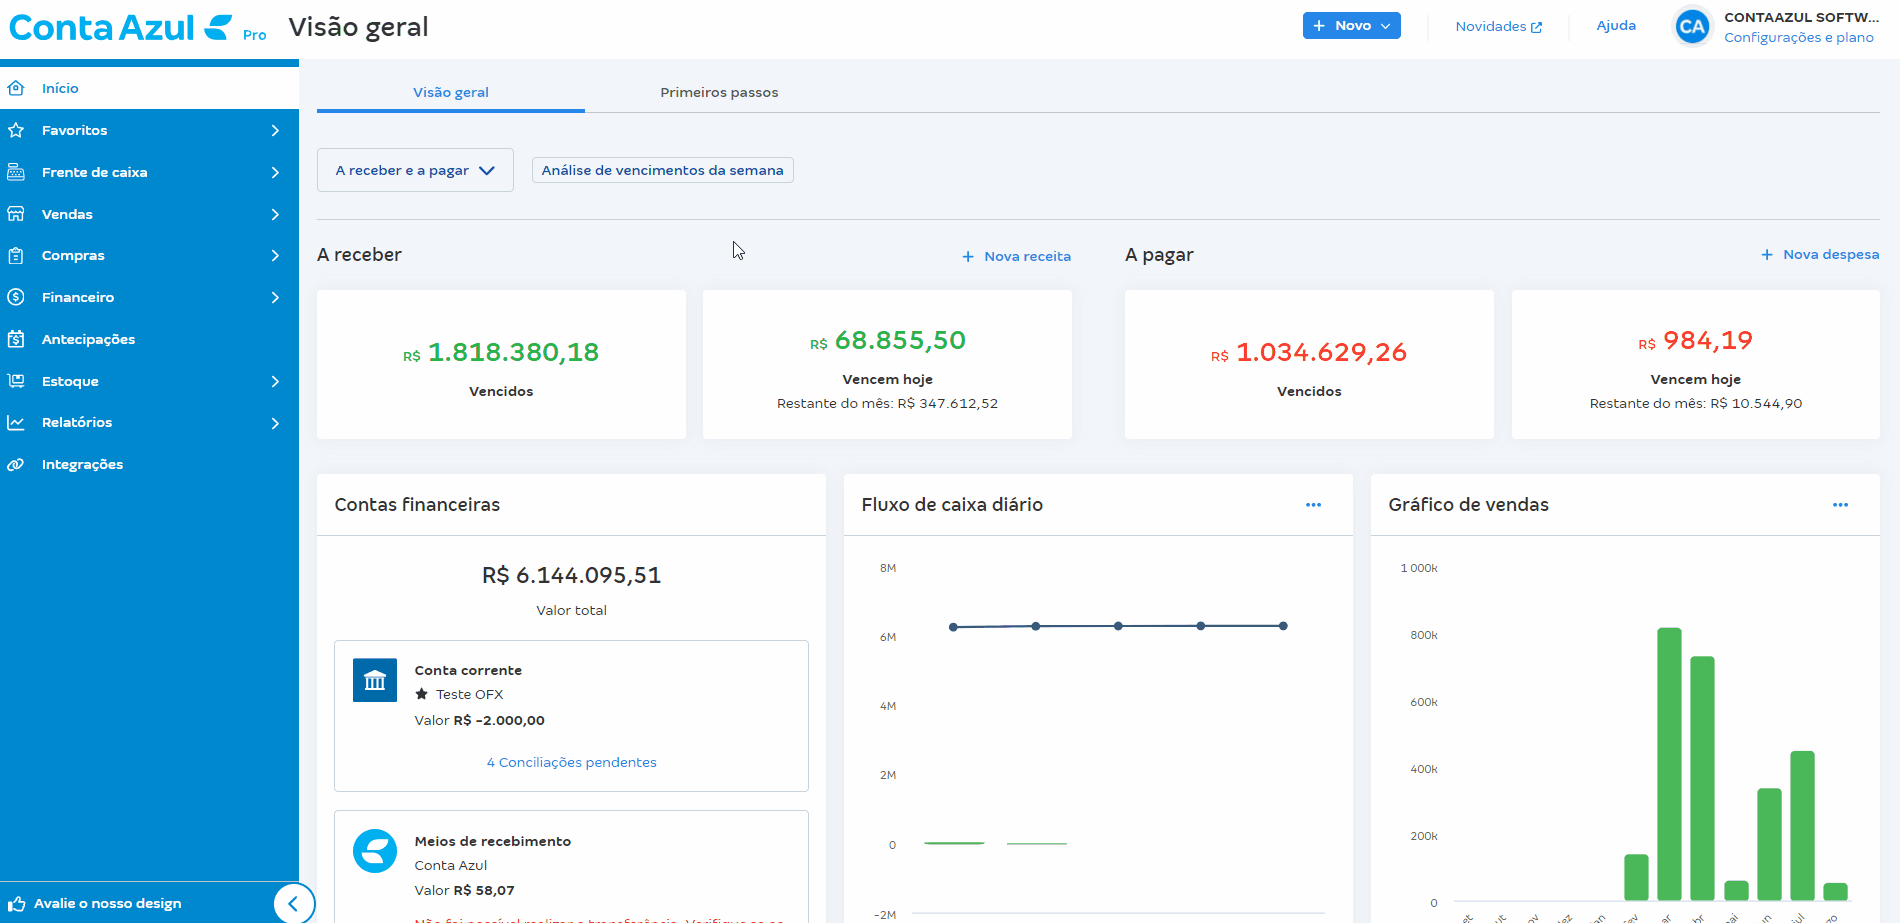1900x923 pixels.
Task: Expand the Relatórios submenu chevron
Action: pyautogui.click(x=275, y=423)
